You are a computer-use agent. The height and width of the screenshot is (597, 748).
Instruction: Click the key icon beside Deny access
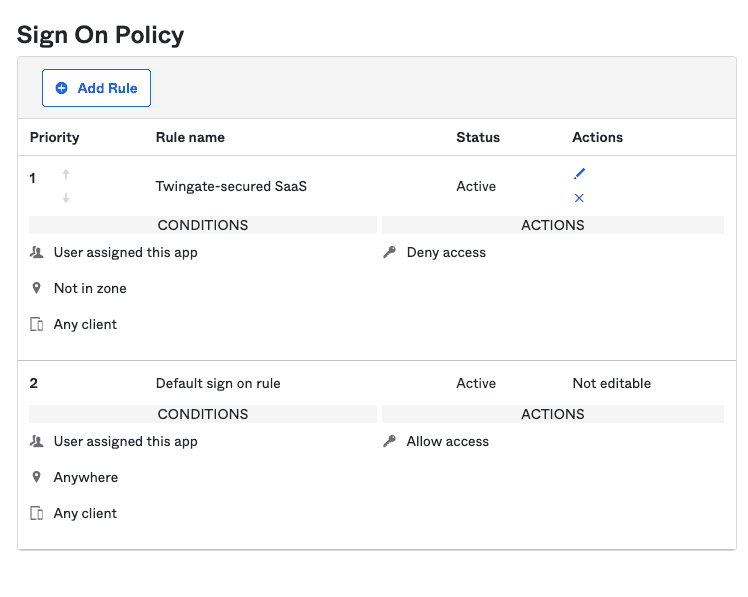[x=390, y=252]
